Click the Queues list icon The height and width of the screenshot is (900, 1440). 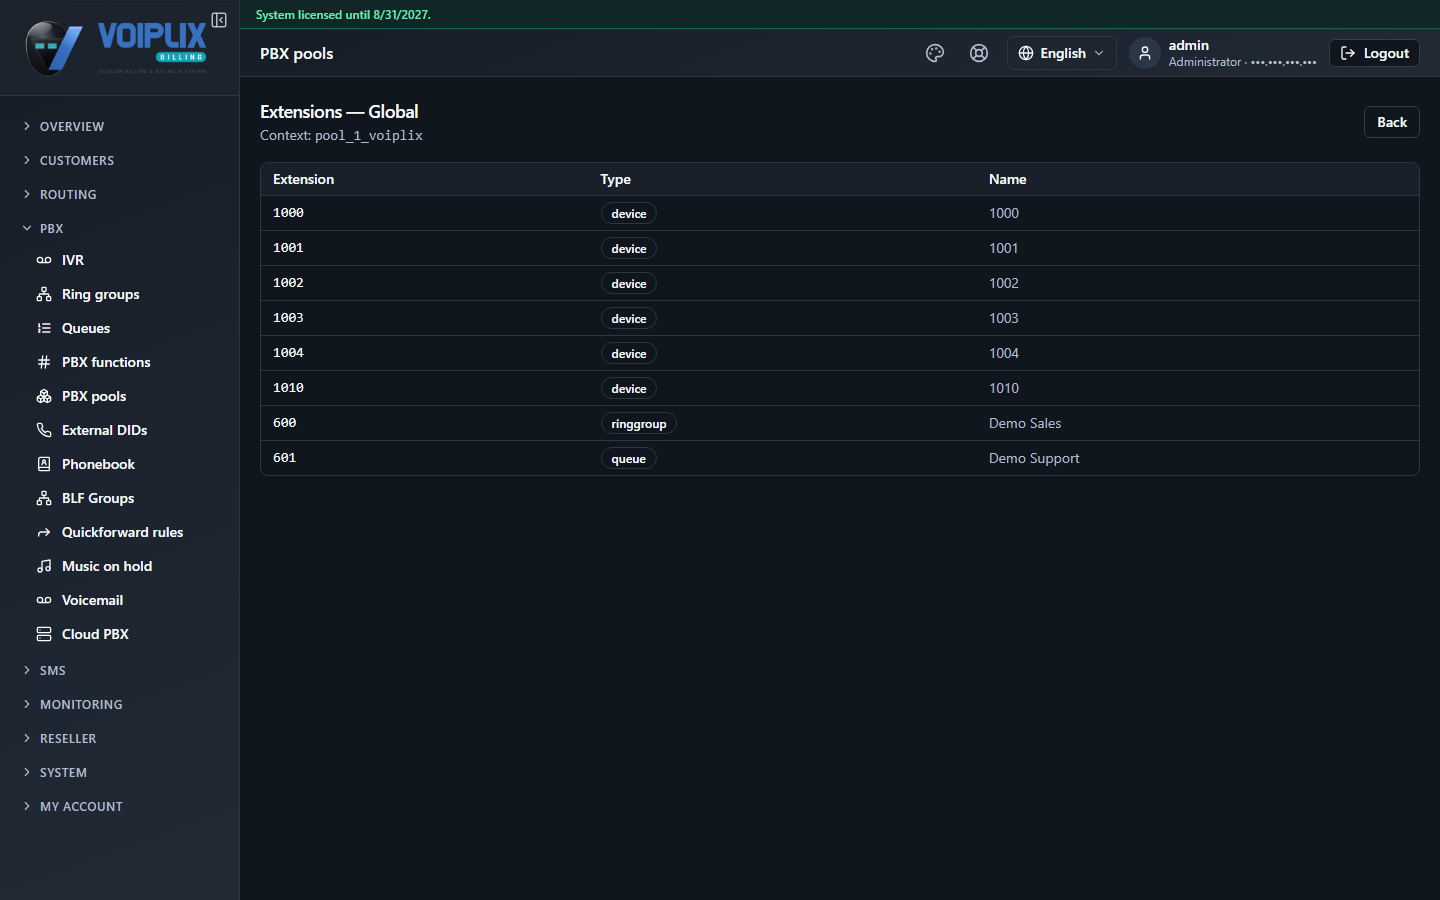click(44, 328)
